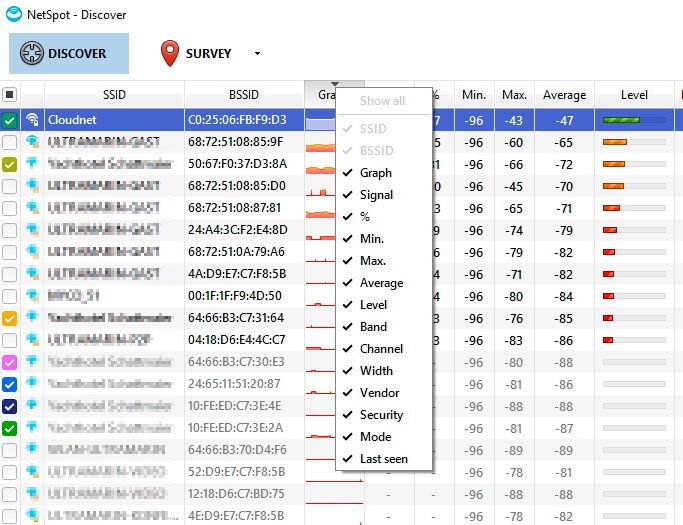This screenshot has height=525, width=683.
Task: Select BSSID cell 68:72:51:08:87:81
Action: (x=244, y=208)
